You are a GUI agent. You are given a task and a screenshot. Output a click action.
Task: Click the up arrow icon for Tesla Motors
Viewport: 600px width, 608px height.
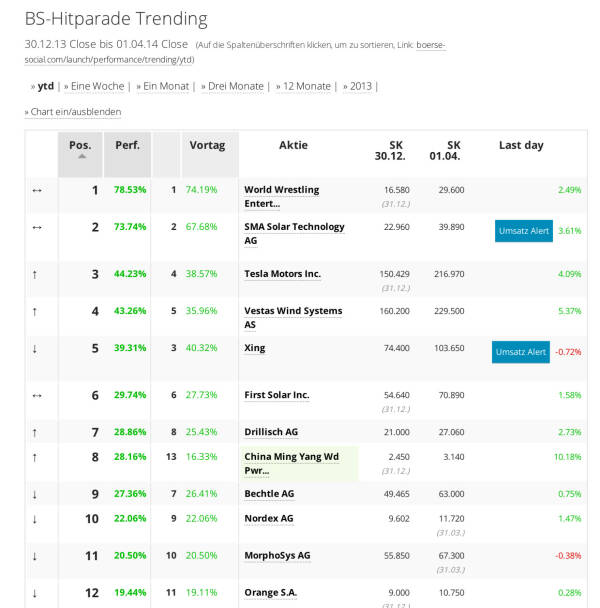click(x=36, y=274)
